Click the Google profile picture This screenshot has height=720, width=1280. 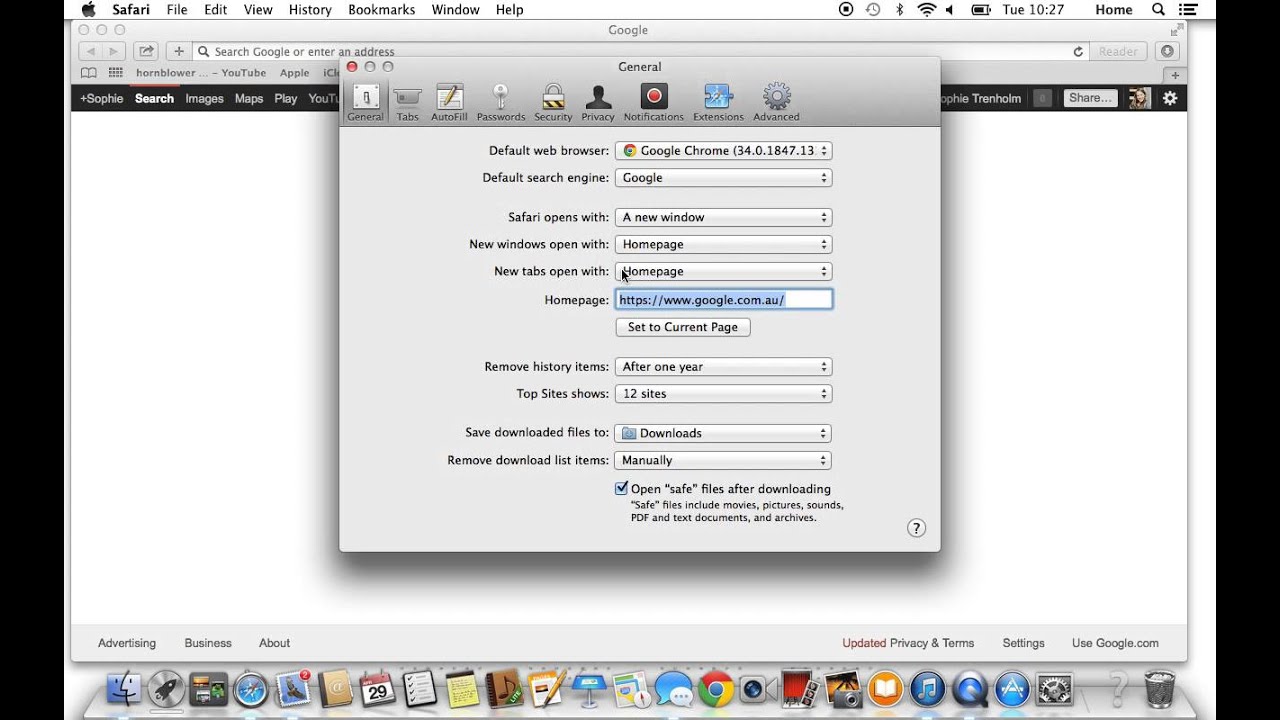click(x=1139, y=98)
